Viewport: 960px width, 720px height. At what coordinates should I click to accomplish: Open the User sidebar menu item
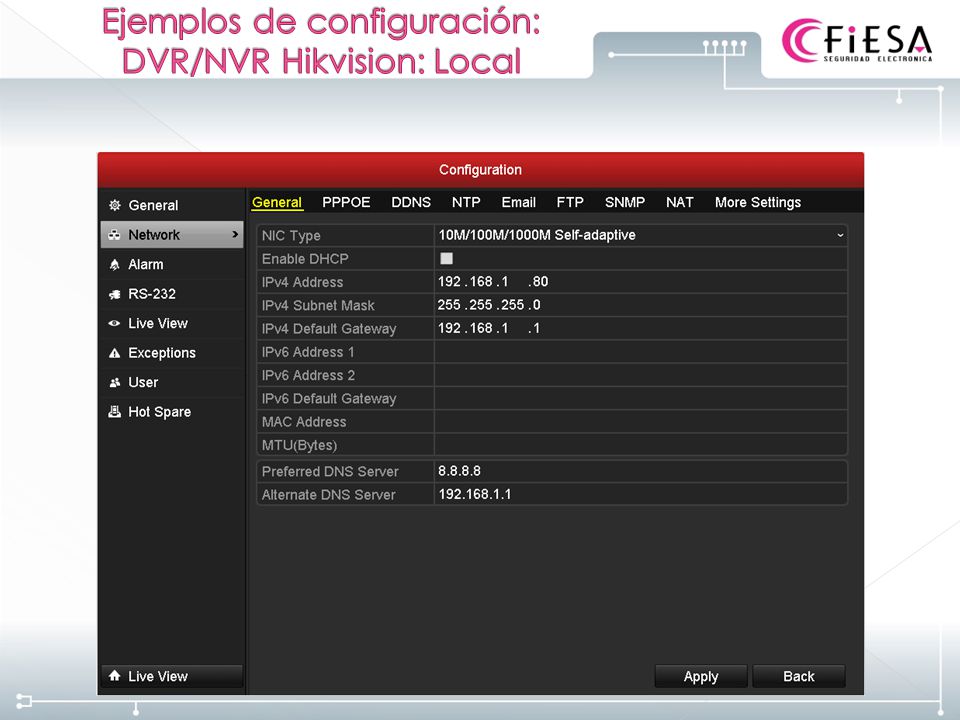point(172,382)
